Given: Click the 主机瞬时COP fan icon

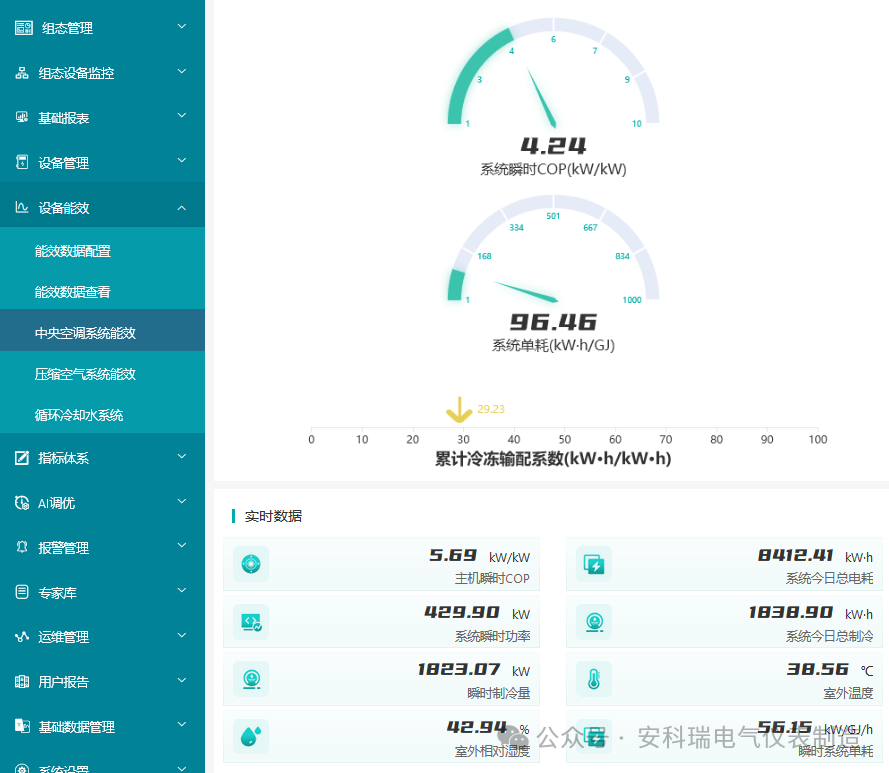Looking at the screenshot, I should (x=250, y=564).
